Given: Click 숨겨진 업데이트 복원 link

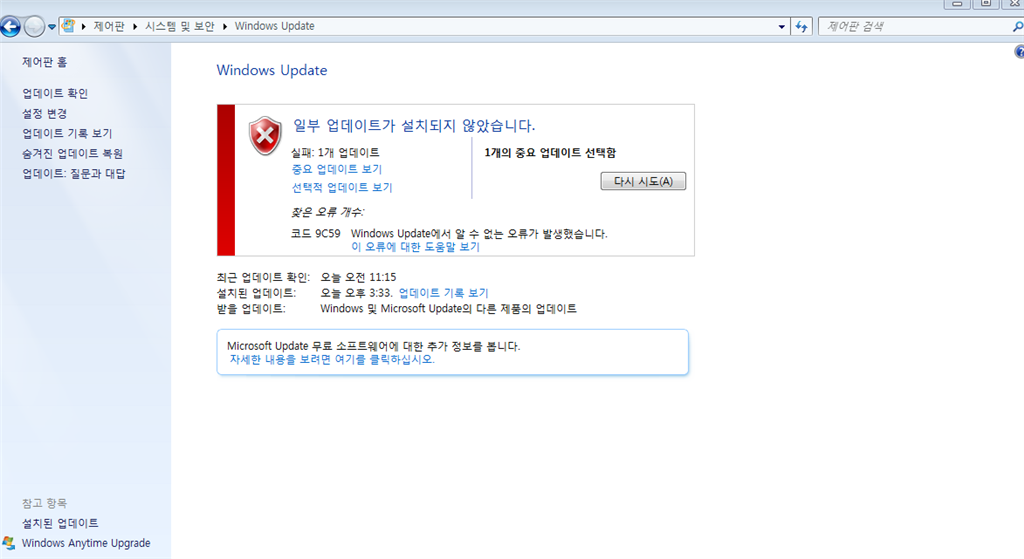Looking at the screenshot, I should [x=72, y=153].
